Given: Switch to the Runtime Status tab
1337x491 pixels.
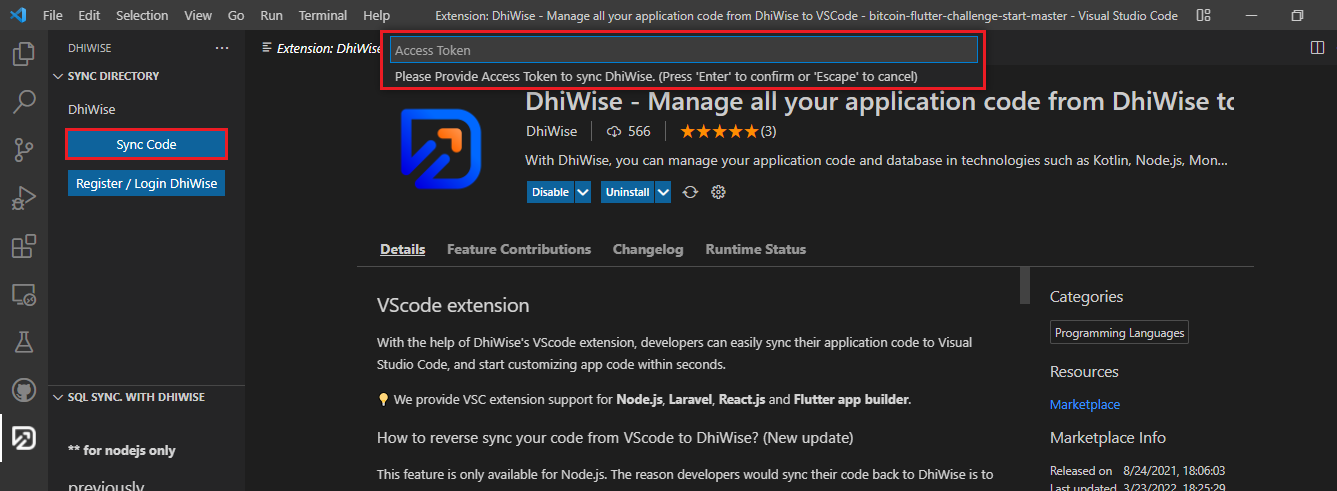Looking at the screenshot, I should [755, 249].
